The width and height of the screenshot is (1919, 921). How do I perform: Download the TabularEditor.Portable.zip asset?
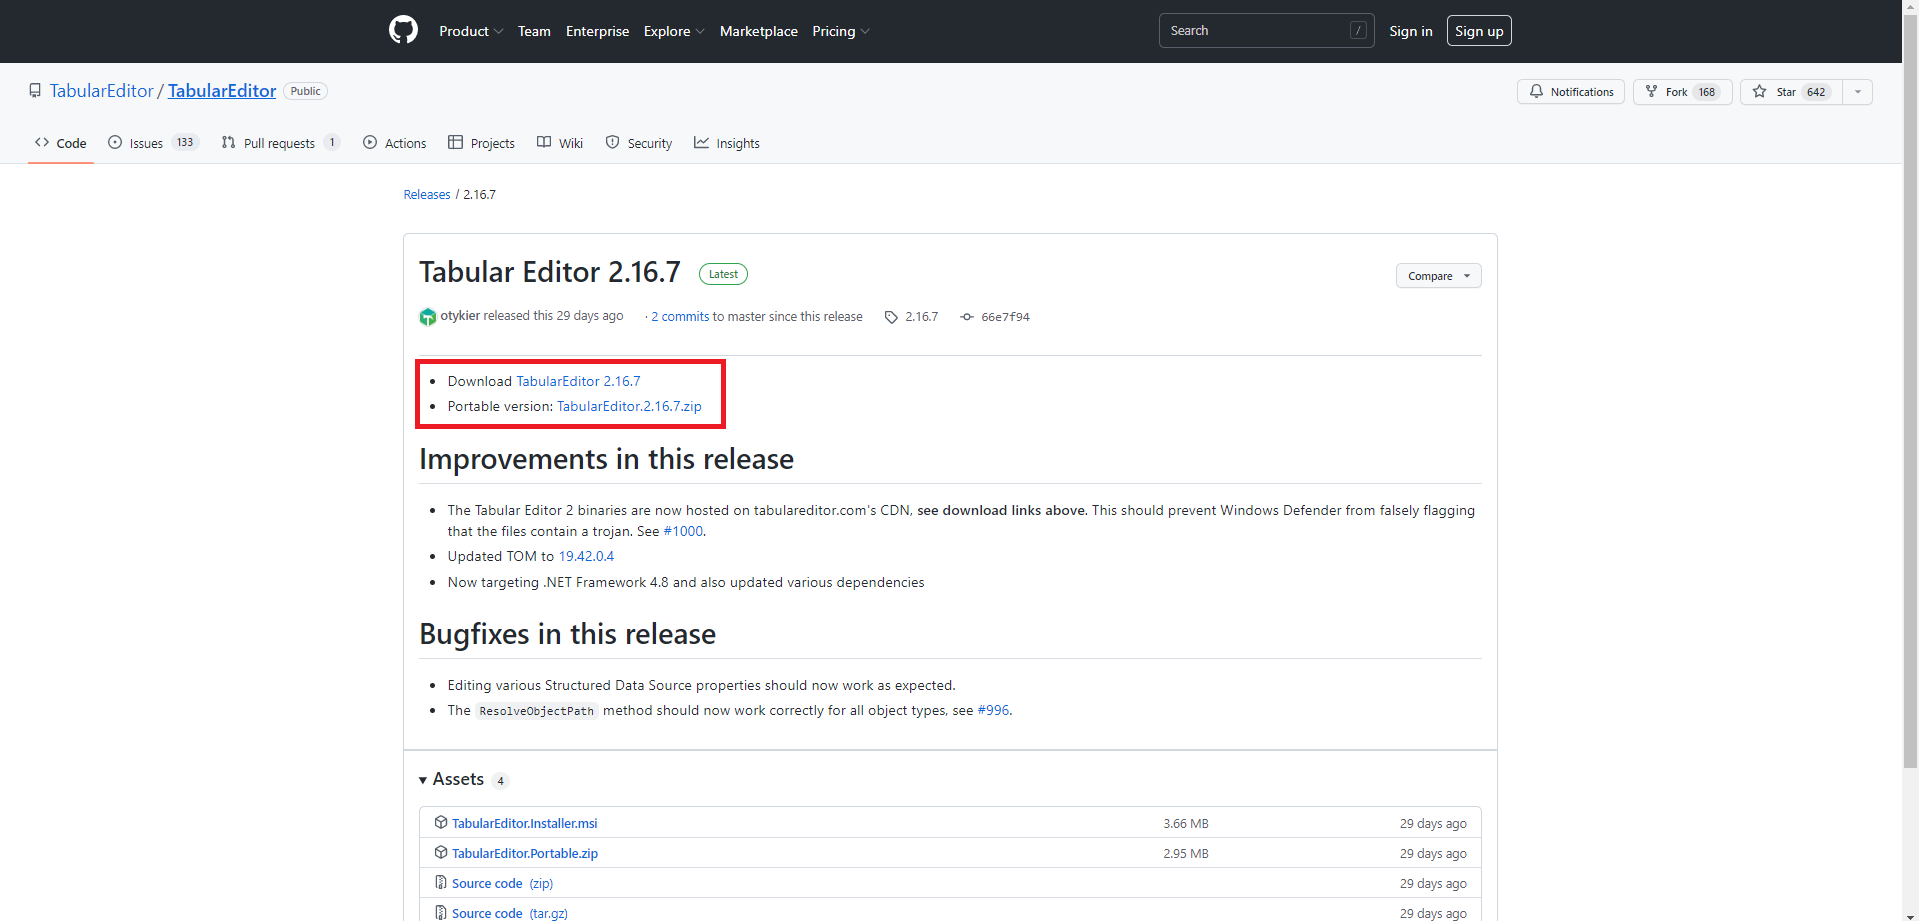click(525, 854)
